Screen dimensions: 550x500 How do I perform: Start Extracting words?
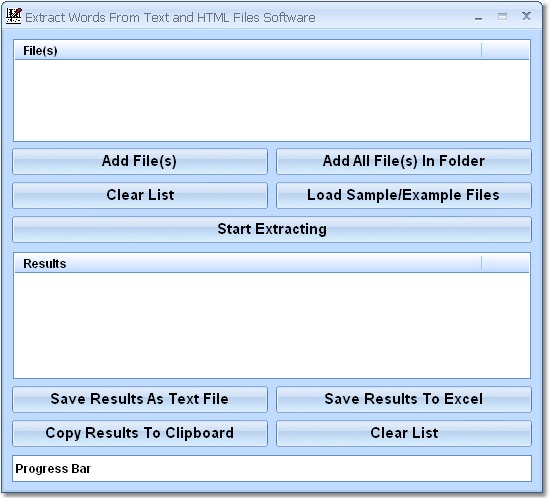click(x=272, y=229)
